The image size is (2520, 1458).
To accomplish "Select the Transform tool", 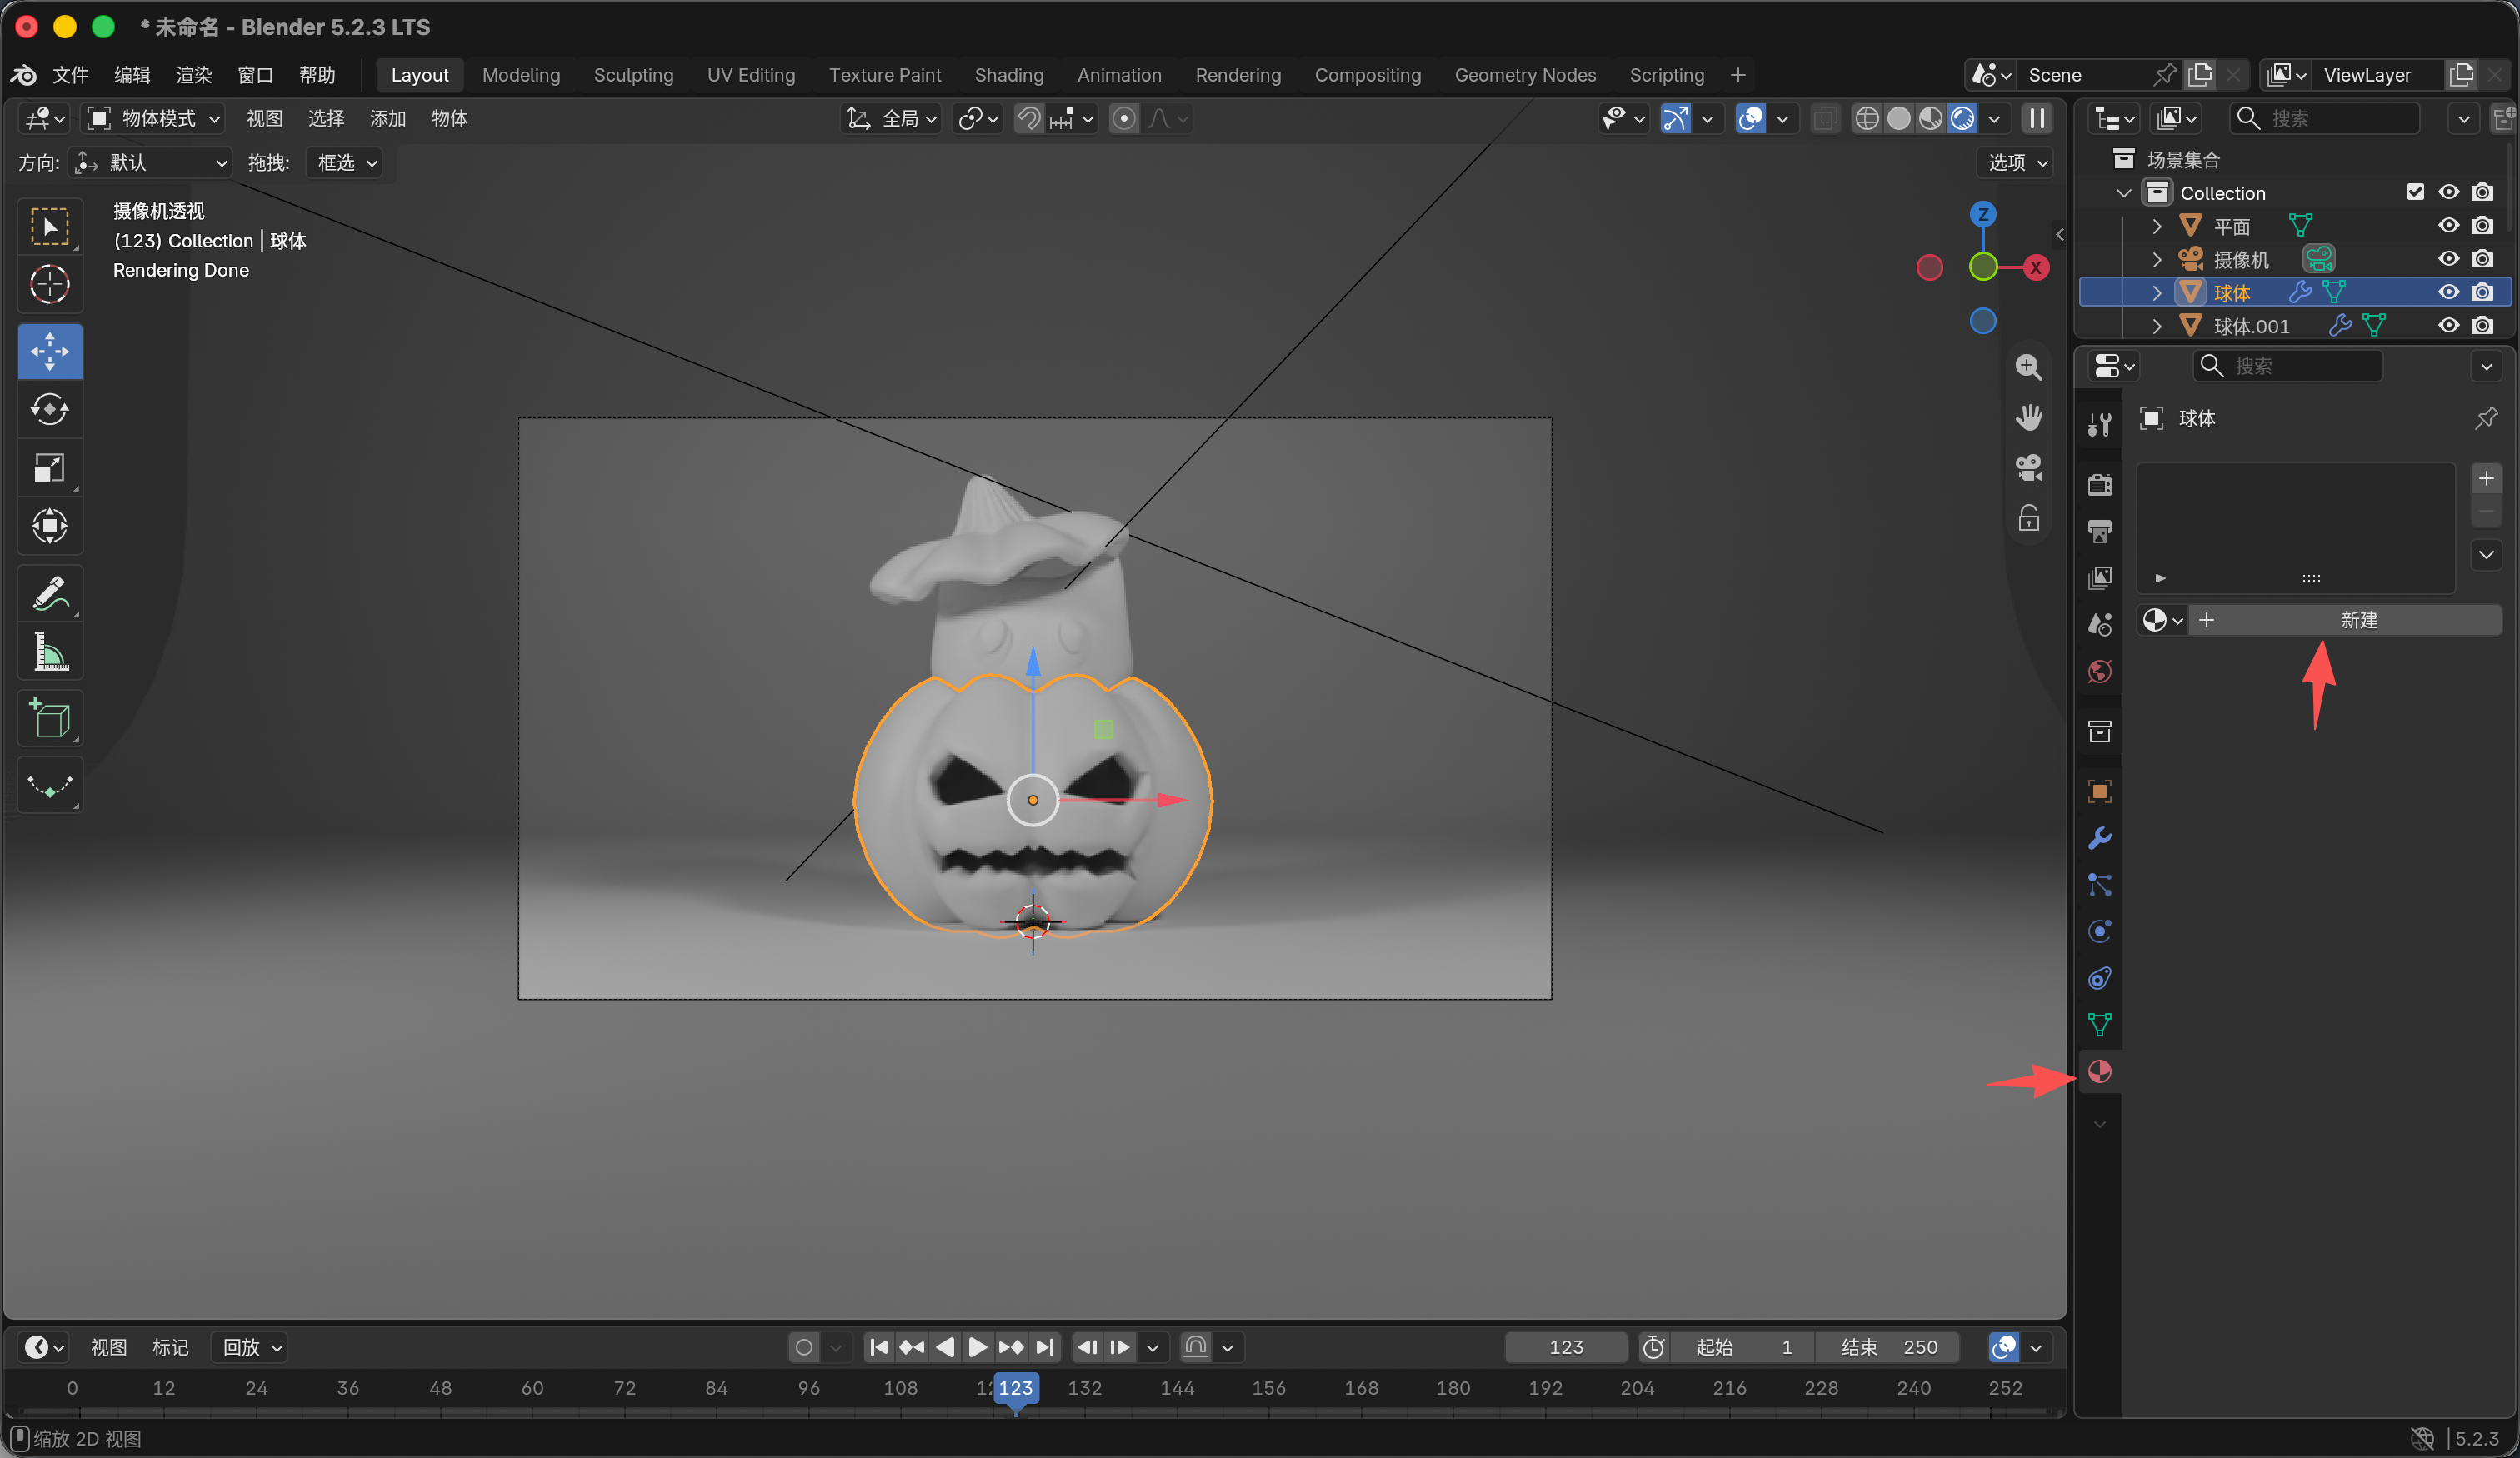I will (49, 526).
